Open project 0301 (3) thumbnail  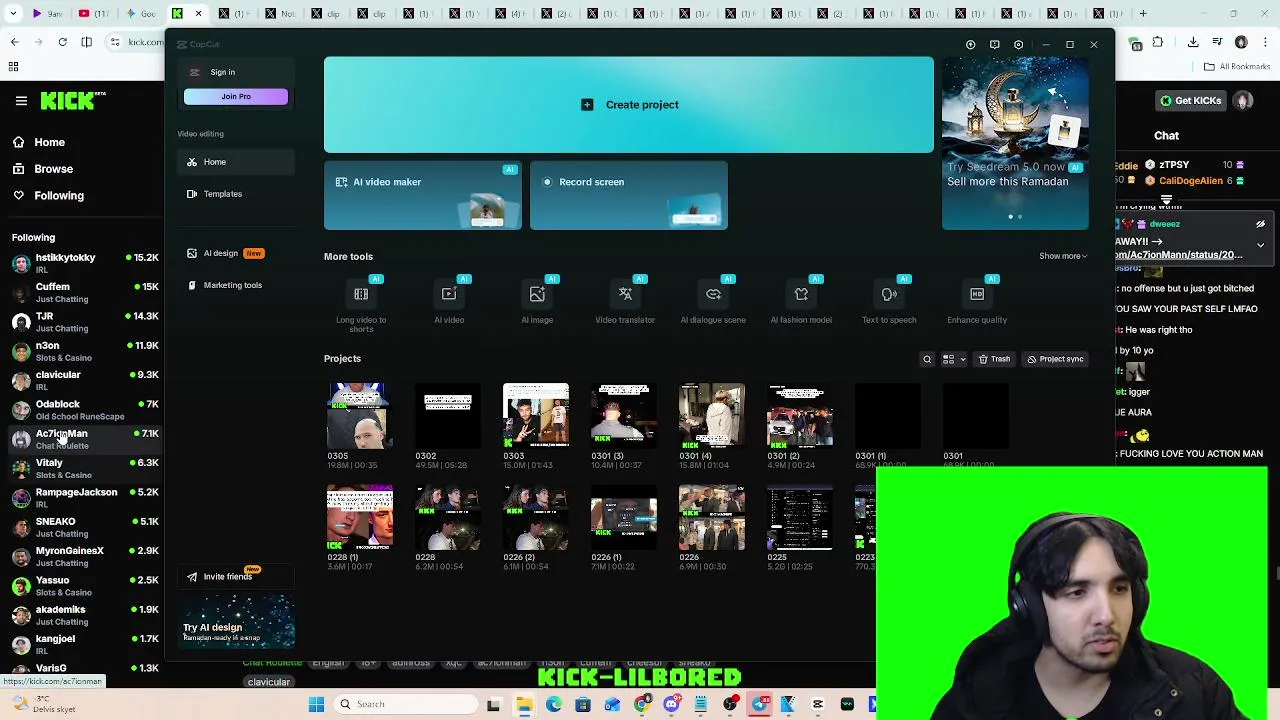point(624,415)
